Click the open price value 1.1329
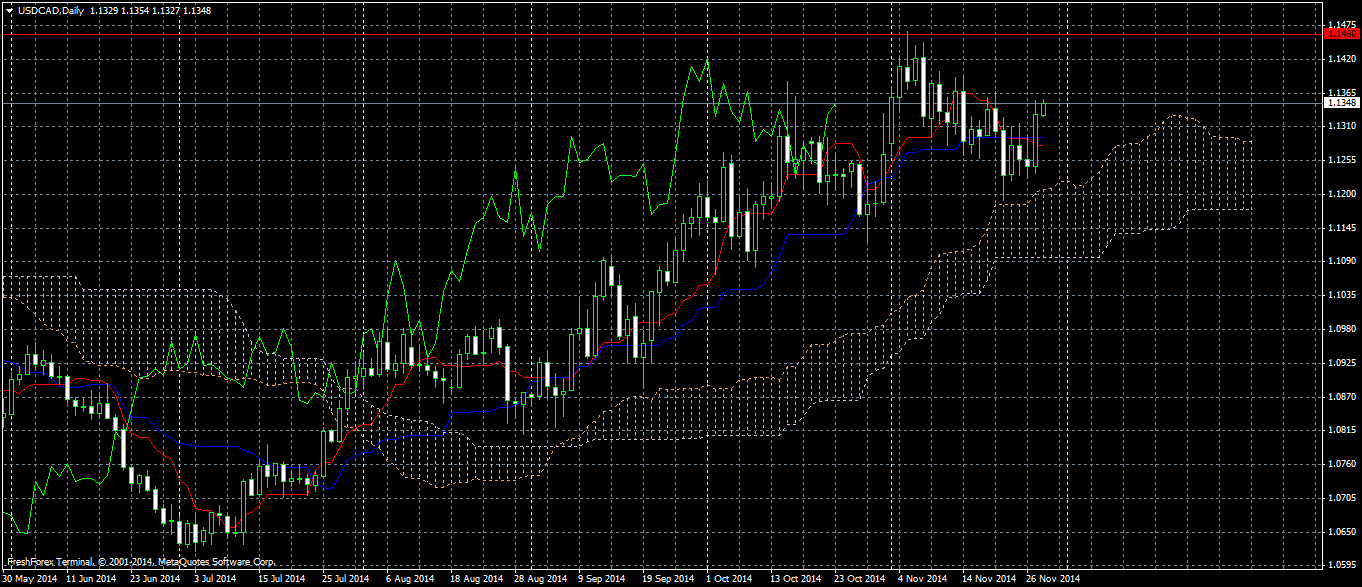Screen dimensions: 1362x587 (104, 10)
